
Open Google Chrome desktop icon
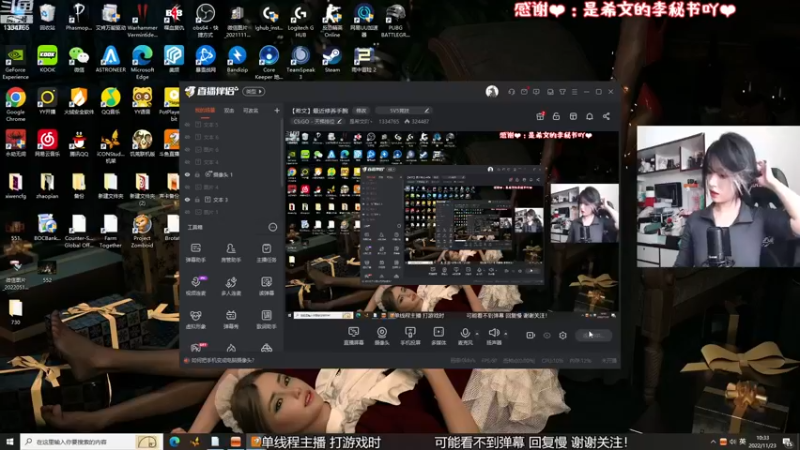[15, 105]
